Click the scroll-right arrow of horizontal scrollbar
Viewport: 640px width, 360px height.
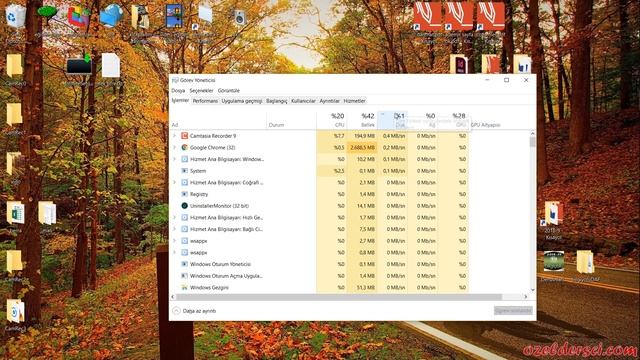coord(526,297)
